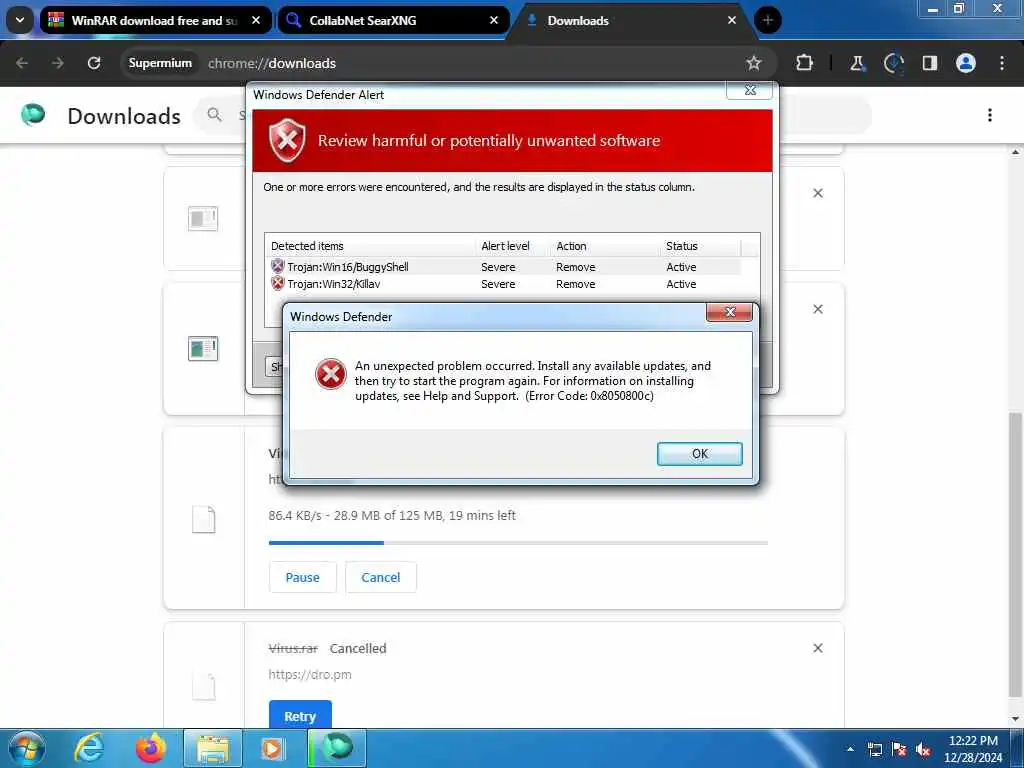The height and width of the screenshot is (768, 1024).
Task: Close the Windows Defender error dialog
Action: [x=729, y=313]
